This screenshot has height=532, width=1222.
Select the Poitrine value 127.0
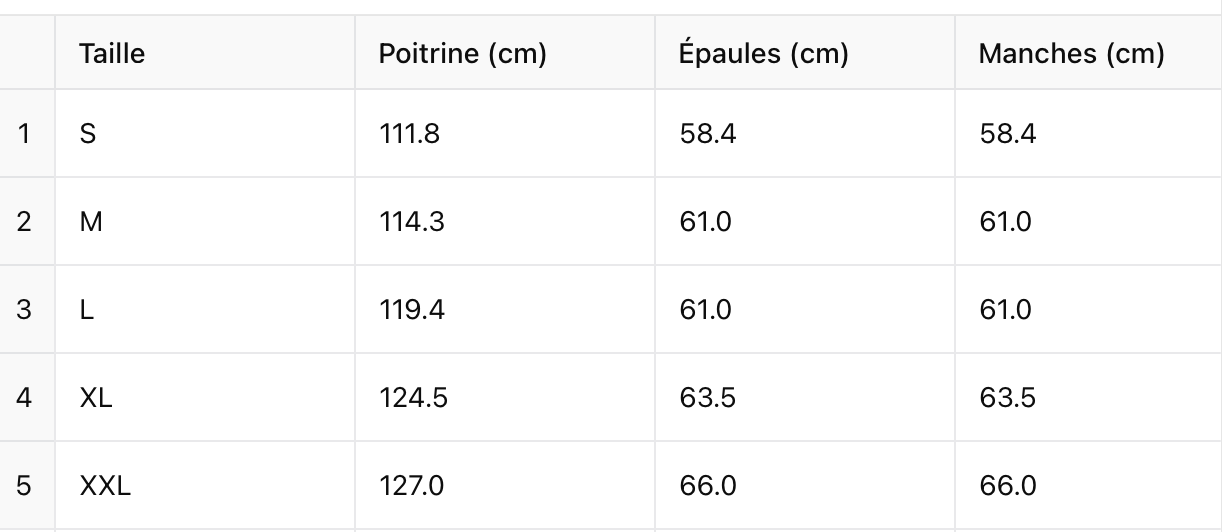pos(411,486)
